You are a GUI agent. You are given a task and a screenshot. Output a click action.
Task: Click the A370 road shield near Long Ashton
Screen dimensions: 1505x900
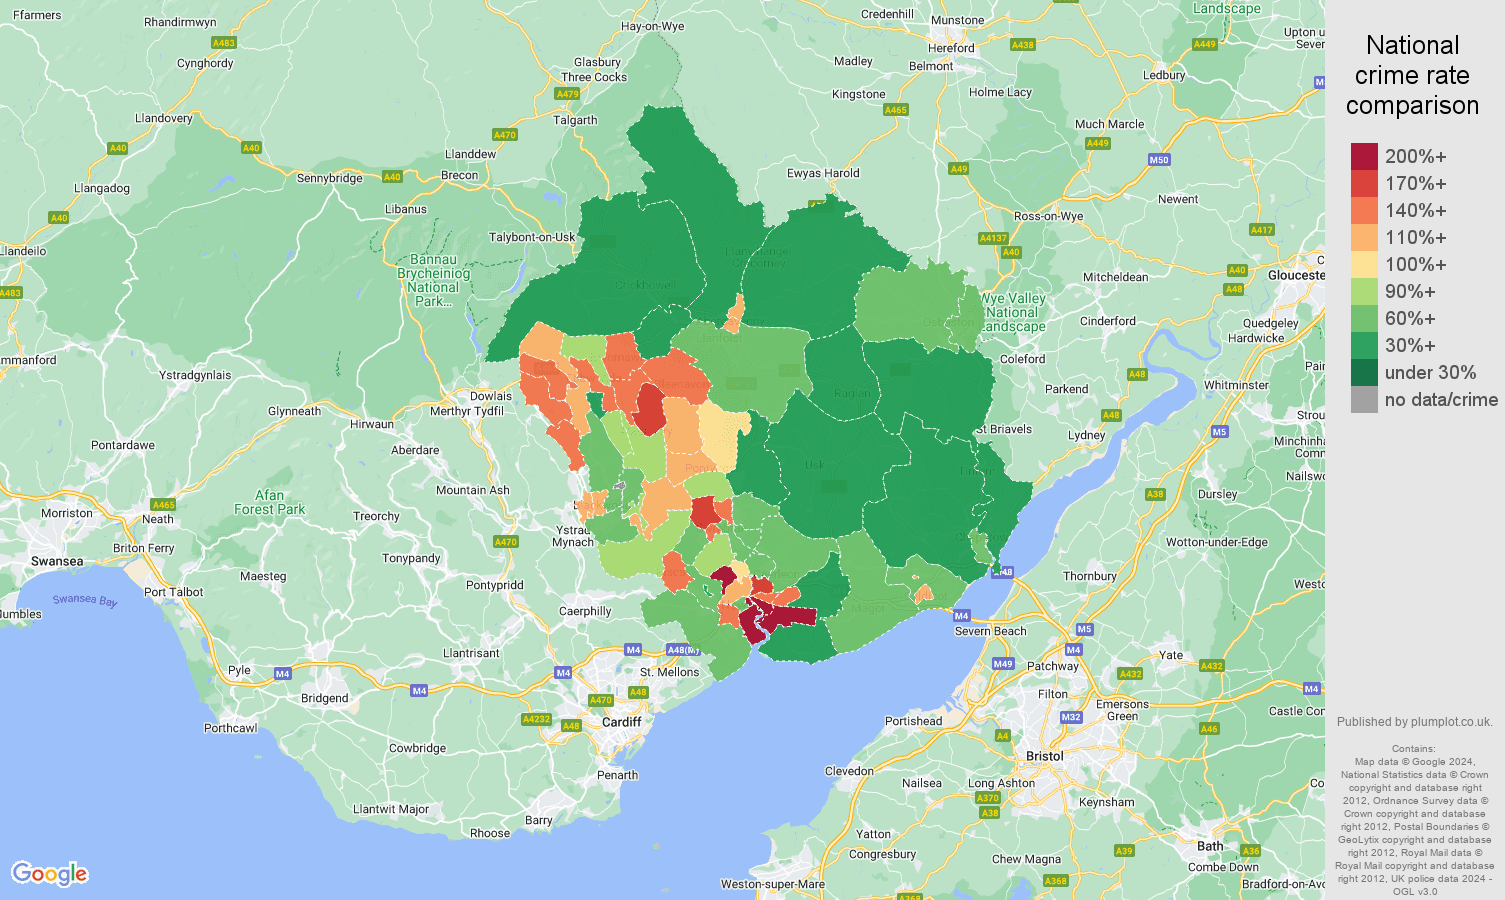point(988,798)
